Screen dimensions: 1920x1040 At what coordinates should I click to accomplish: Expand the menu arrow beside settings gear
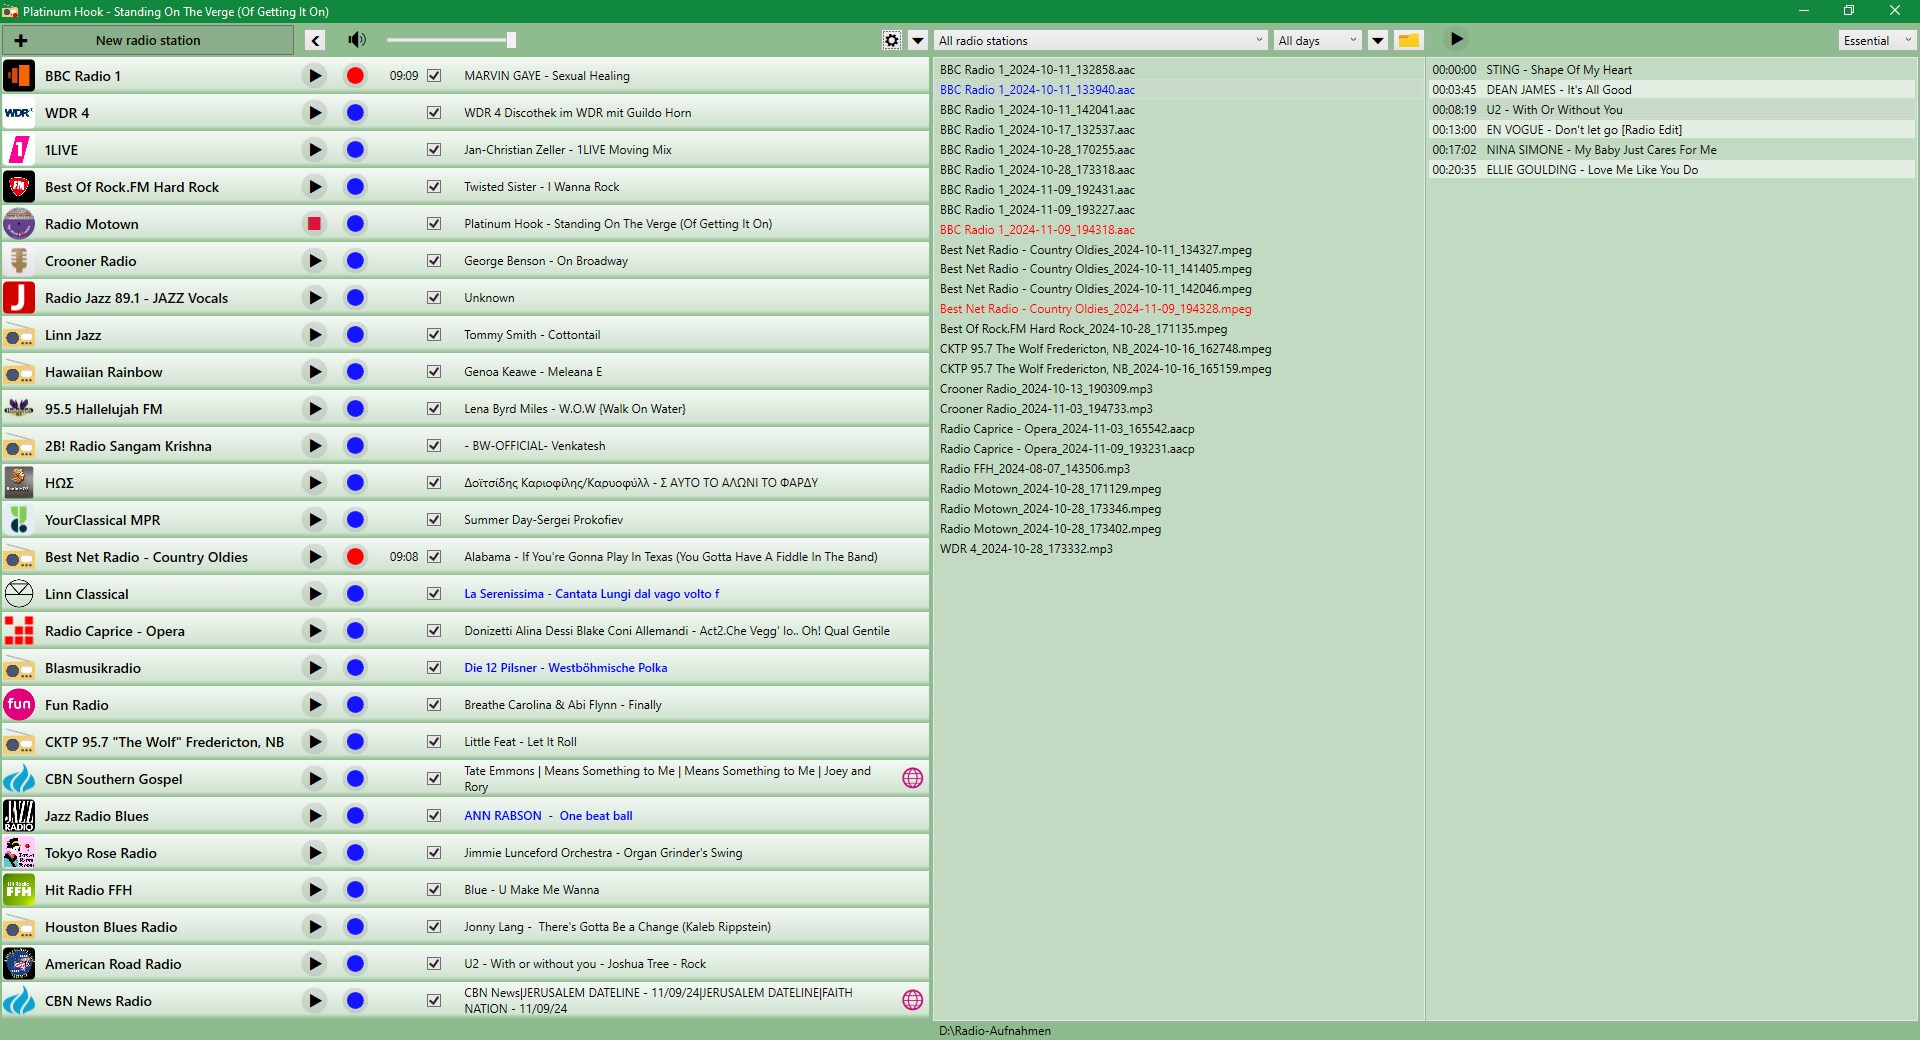918,40
